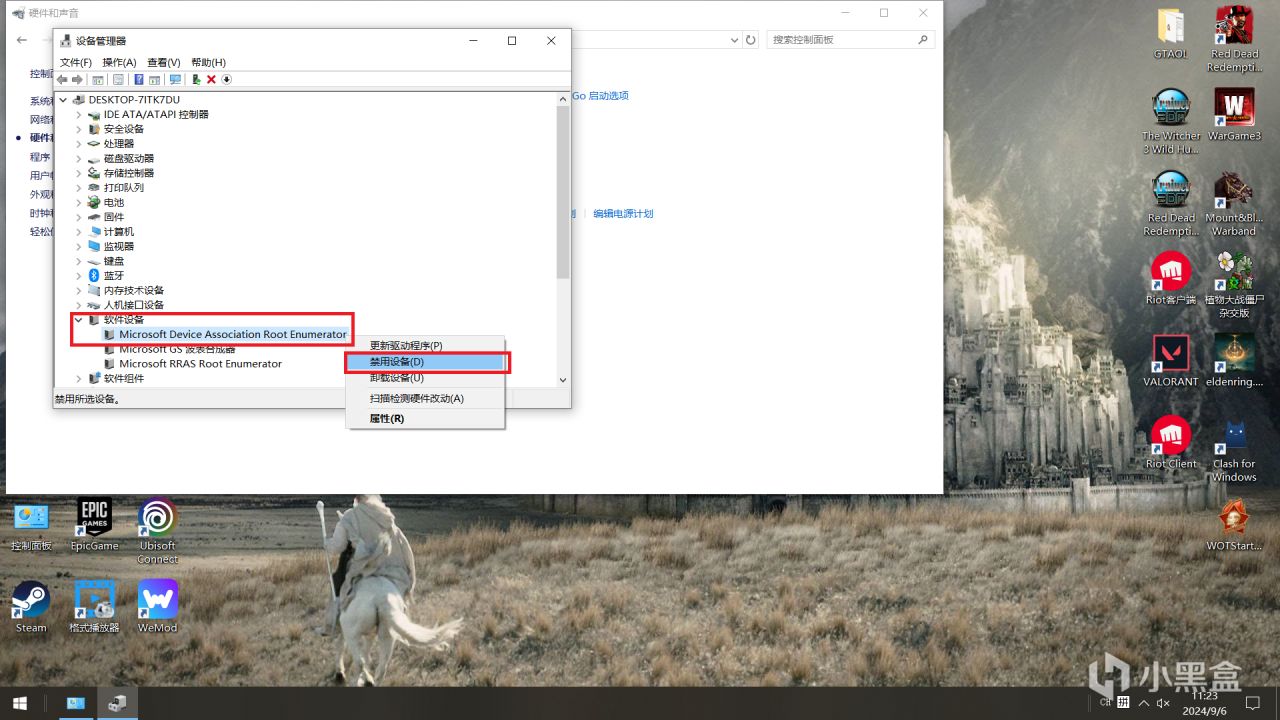Click the round down-arrow disable device icon
Viewport: 1280px width, 720px height.
(x=226, y=80)
